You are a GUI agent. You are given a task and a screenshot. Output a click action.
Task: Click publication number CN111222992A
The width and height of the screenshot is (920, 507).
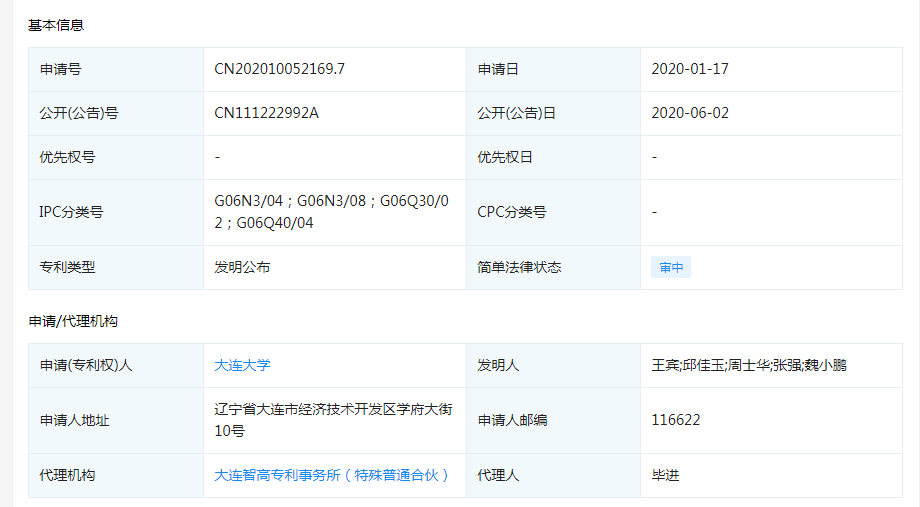pos(266,114)
